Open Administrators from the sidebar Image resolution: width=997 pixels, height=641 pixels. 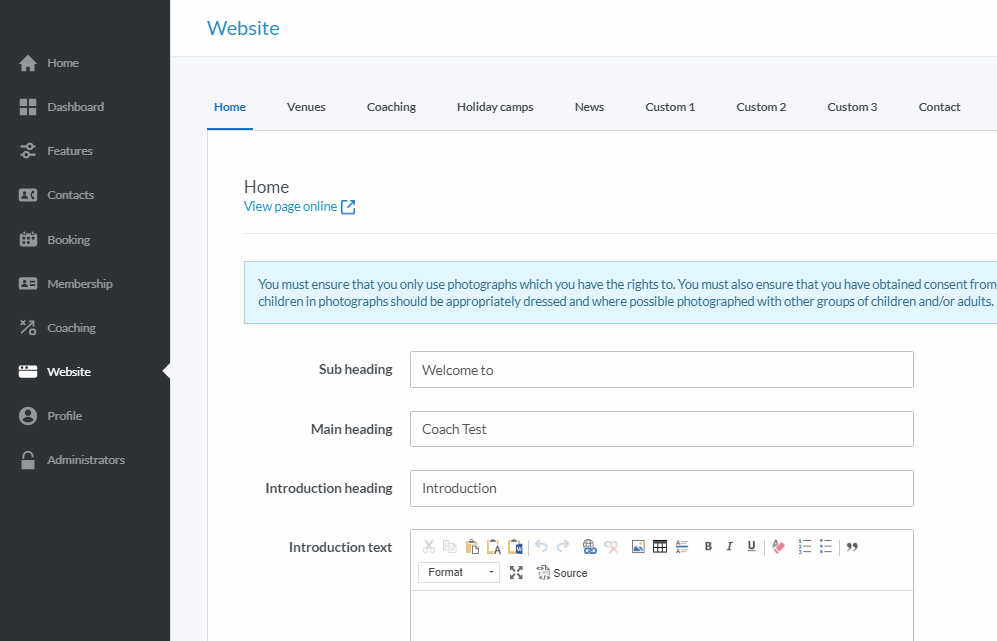(86, 460)
